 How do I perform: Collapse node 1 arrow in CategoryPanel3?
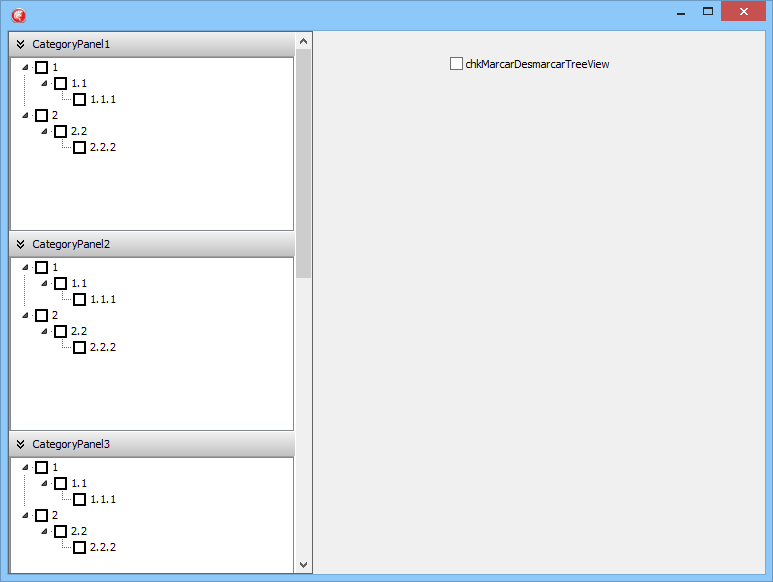coord(25,467)
